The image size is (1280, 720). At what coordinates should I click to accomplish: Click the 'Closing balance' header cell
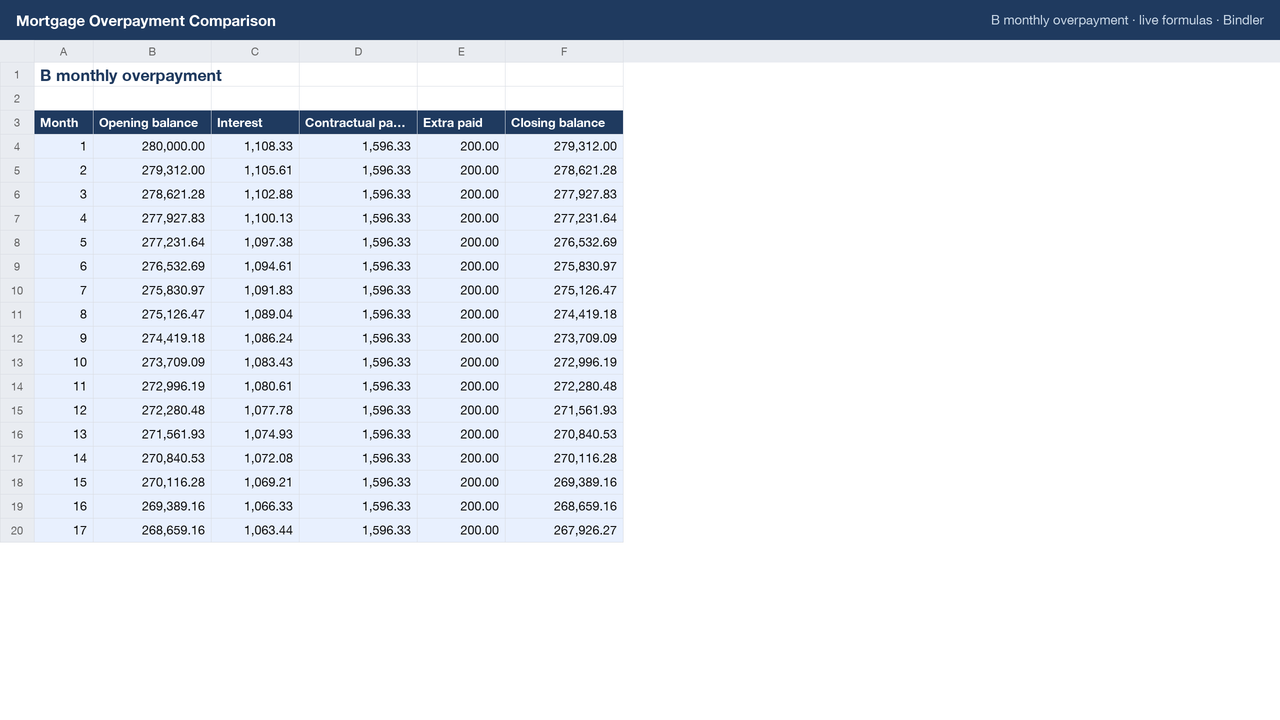(564, 123)
